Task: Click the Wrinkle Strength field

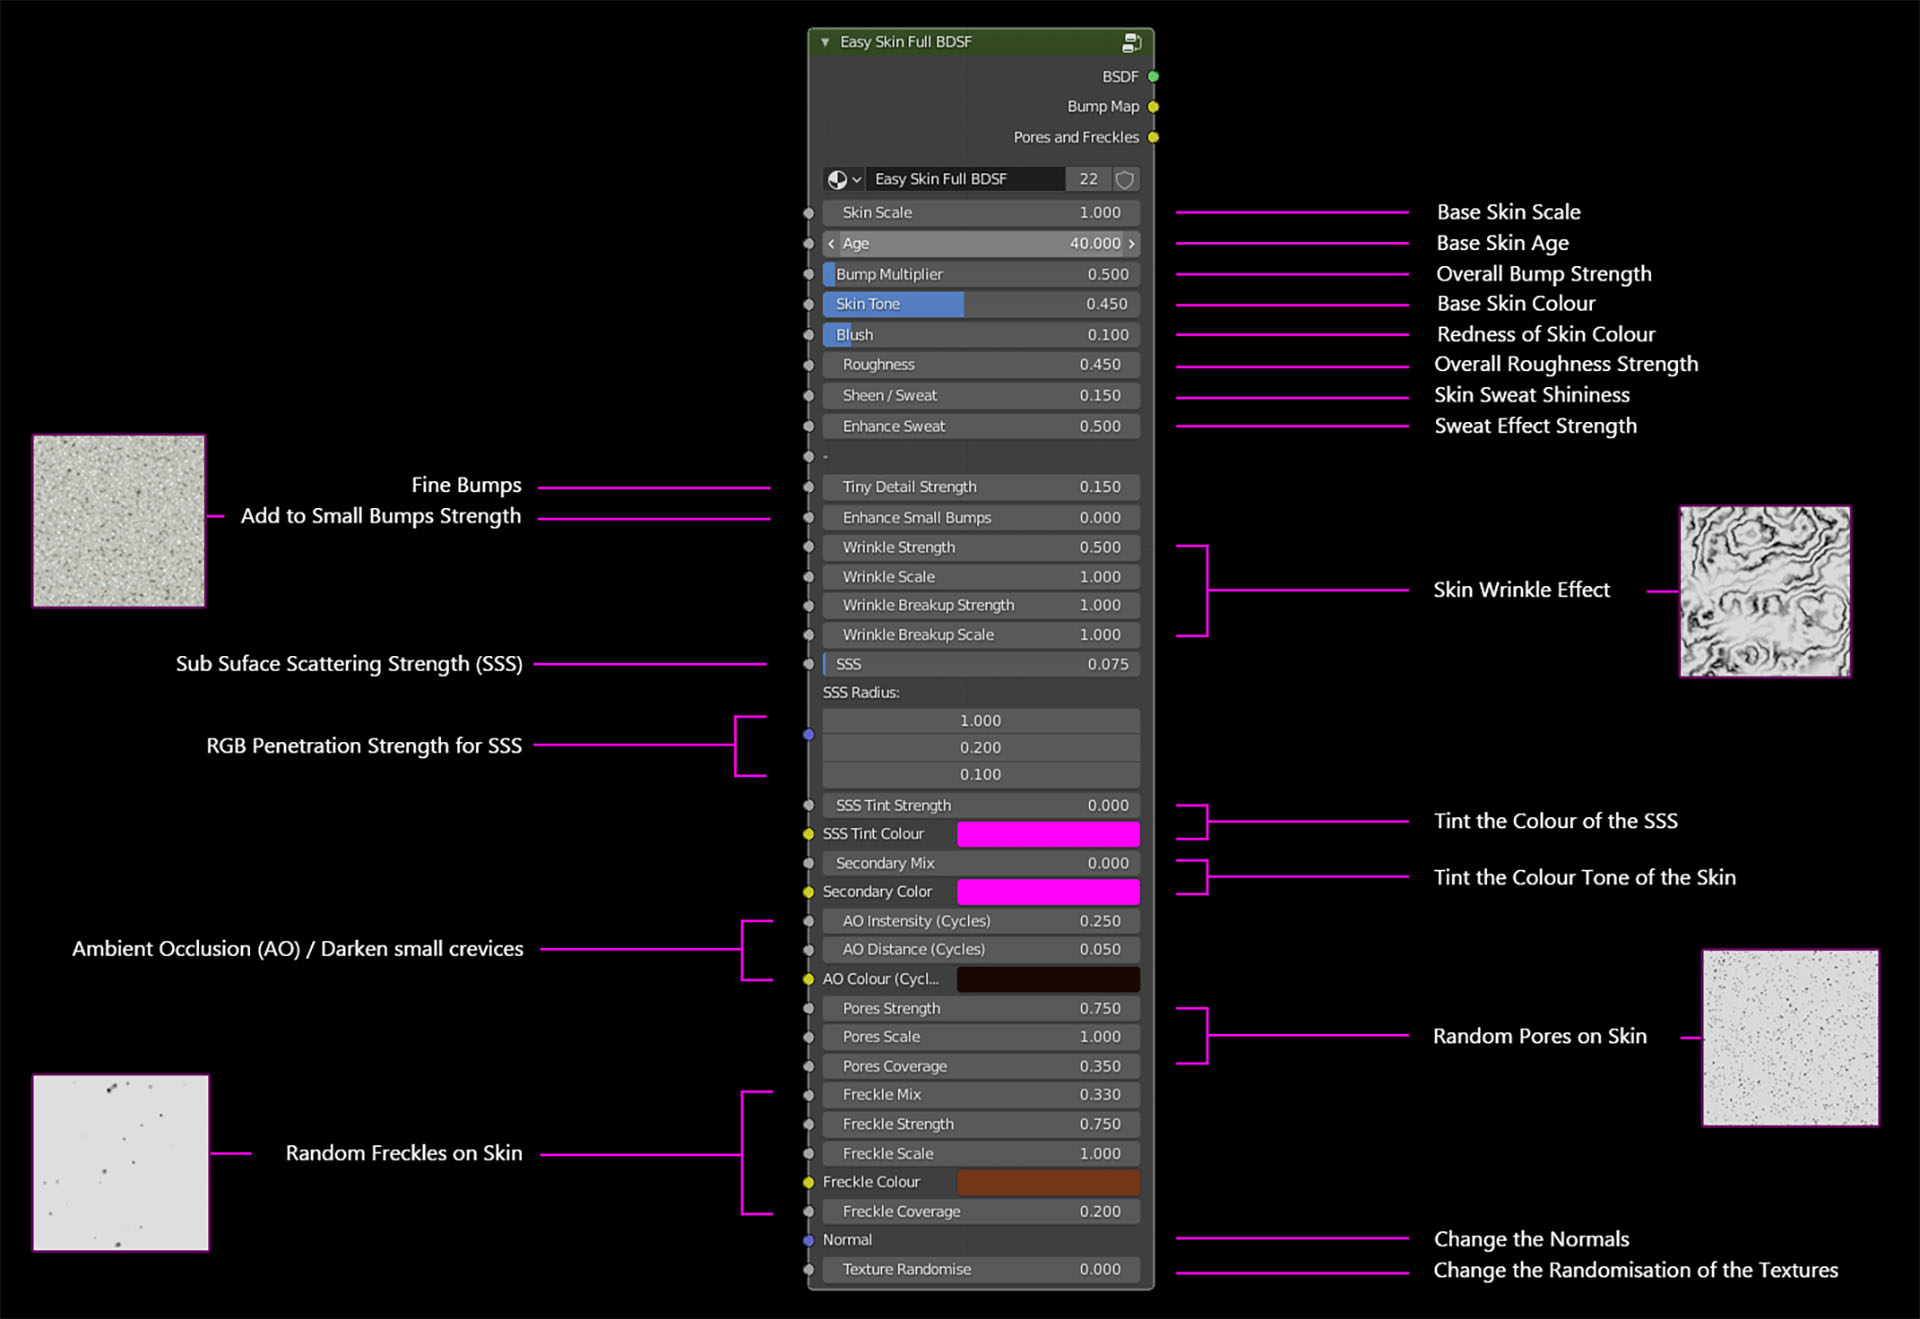Action: click(x=981, y=547)
